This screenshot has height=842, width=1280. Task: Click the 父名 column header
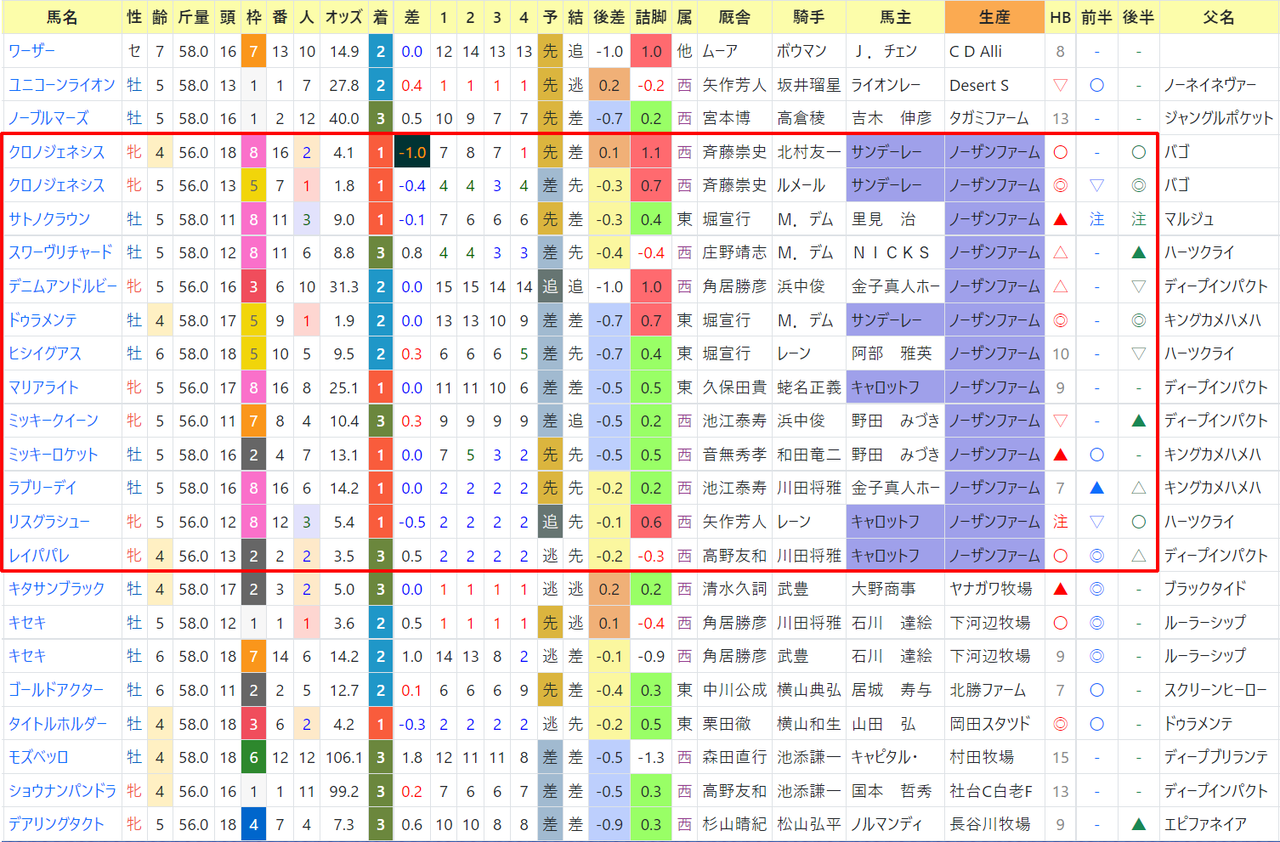tap(1220, 18)
